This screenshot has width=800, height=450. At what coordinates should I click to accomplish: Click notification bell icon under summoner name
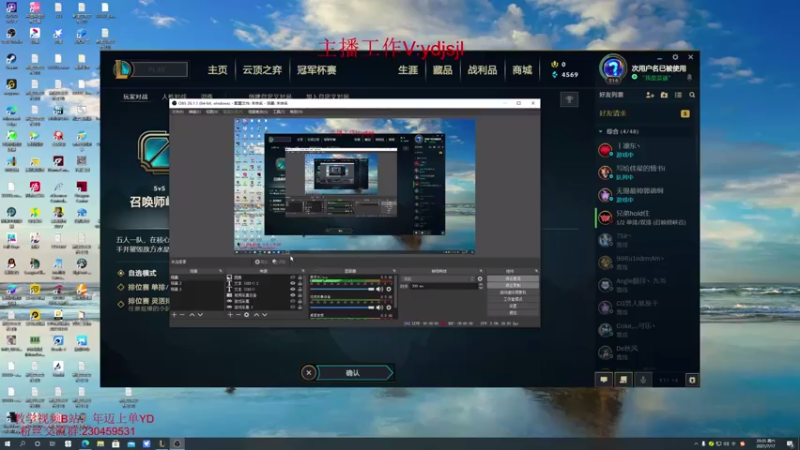[689, 78]
